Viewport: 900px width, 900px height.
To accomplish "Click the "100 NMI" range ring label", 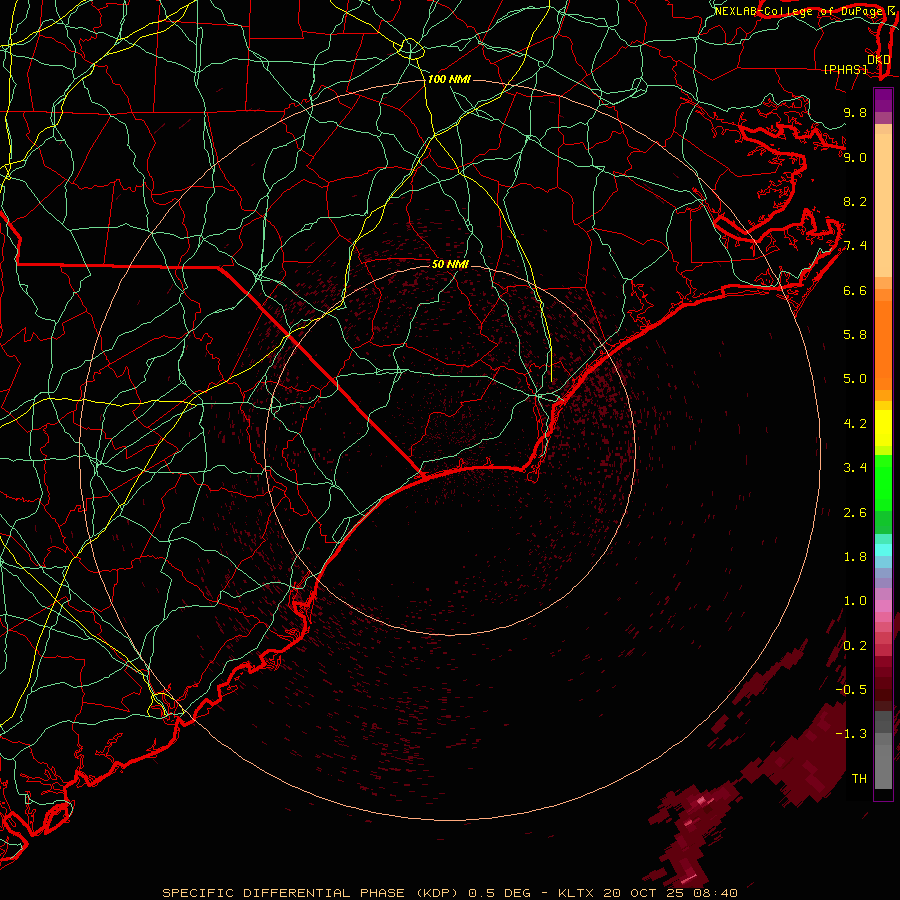I will point(449,79).
